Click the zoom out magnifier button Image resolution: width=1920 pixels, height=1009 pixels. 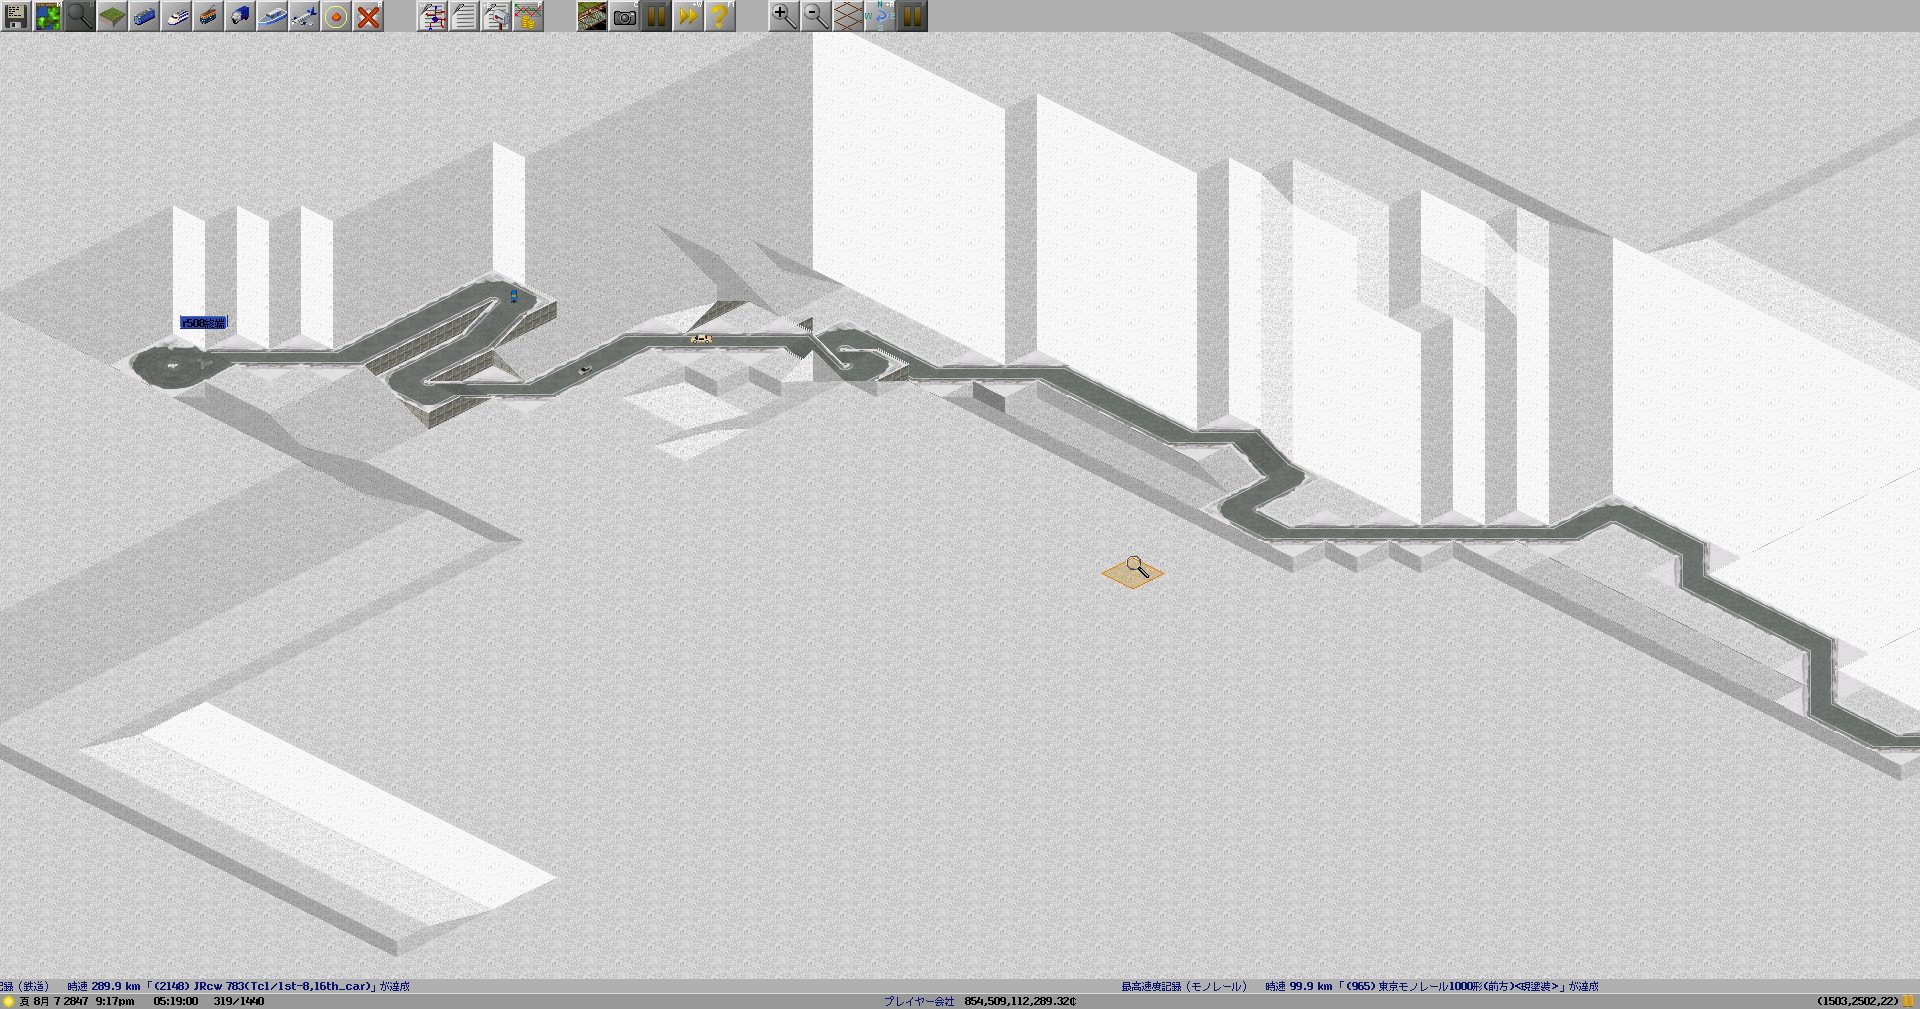816,16
